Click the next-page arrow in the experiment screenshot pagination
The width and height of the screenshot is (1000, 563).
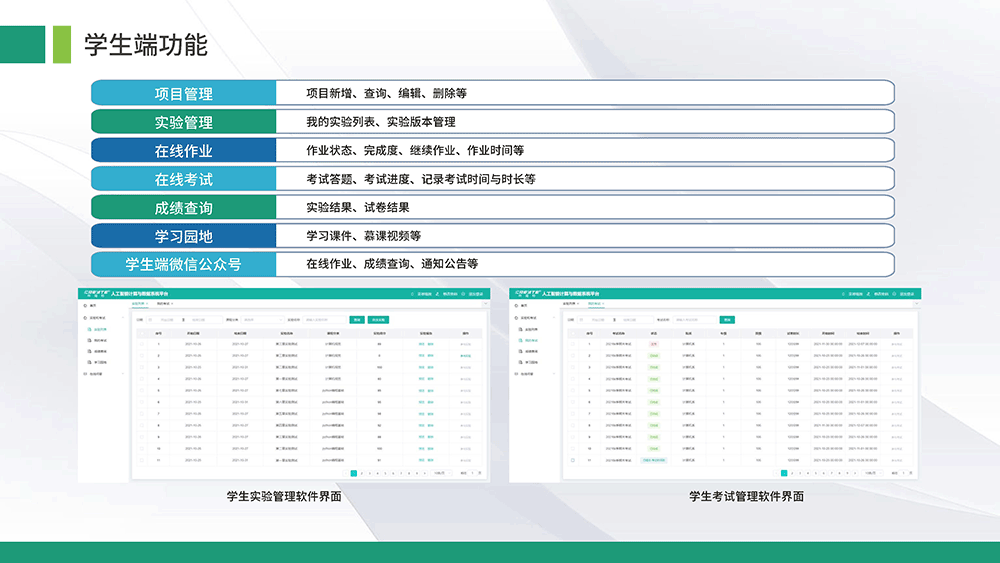pos(425,473)
